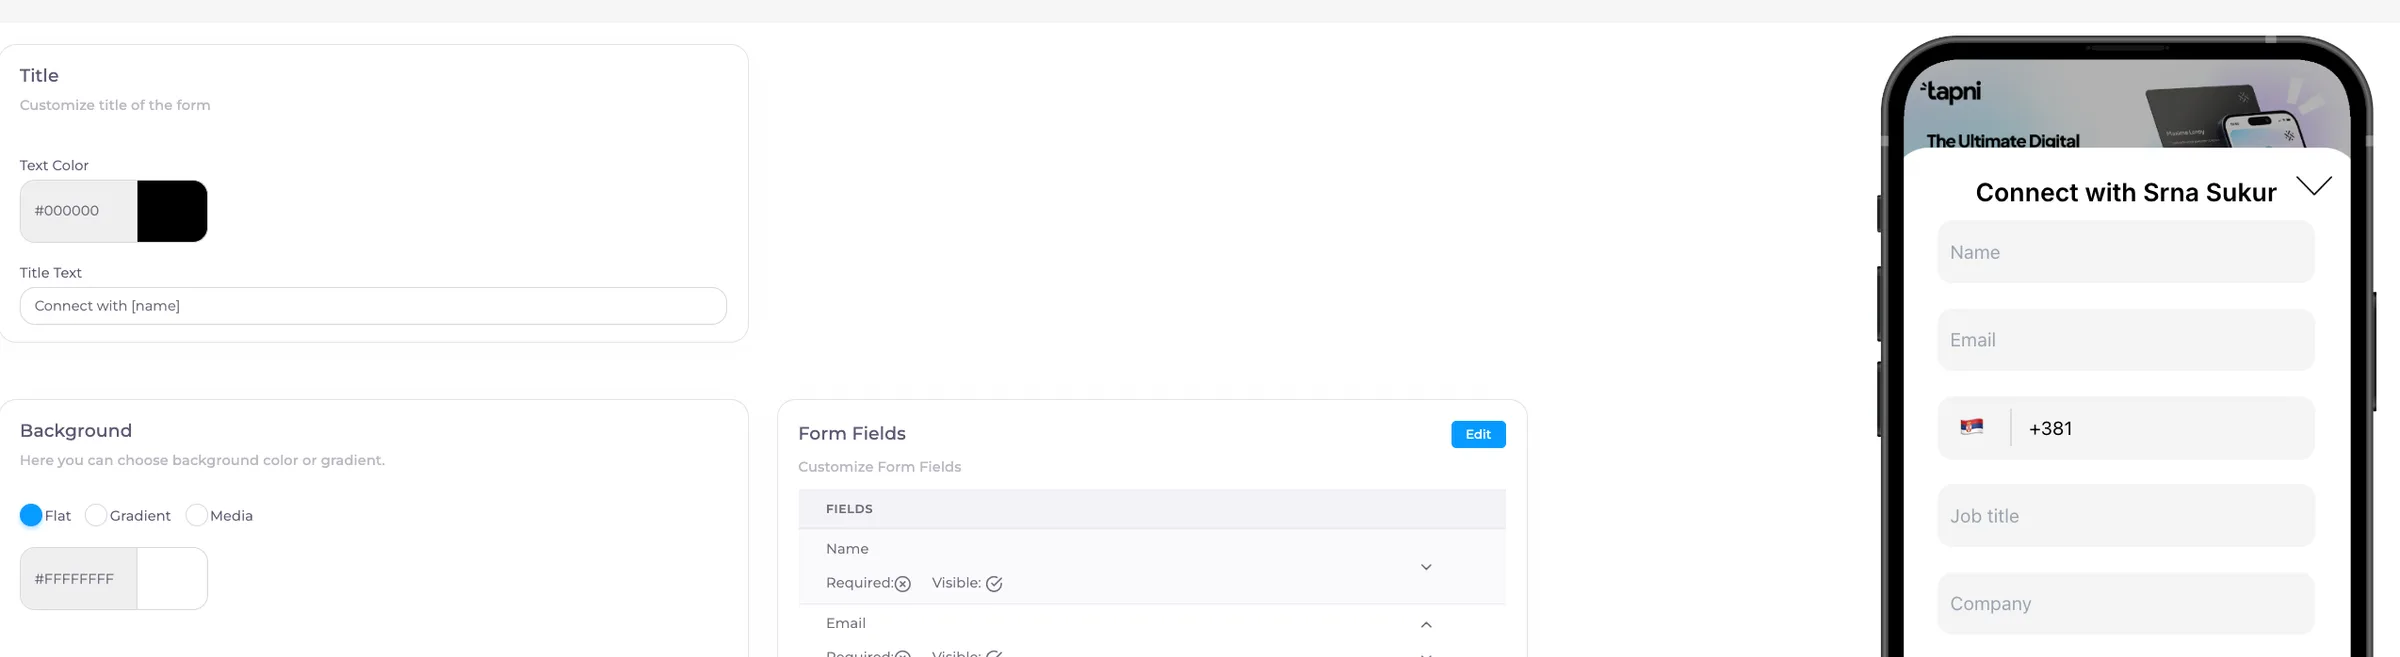Screen dimensions: 2400x657
Task: Collapse the Connect with Srna Sukur form
Action: point(2314,185)
